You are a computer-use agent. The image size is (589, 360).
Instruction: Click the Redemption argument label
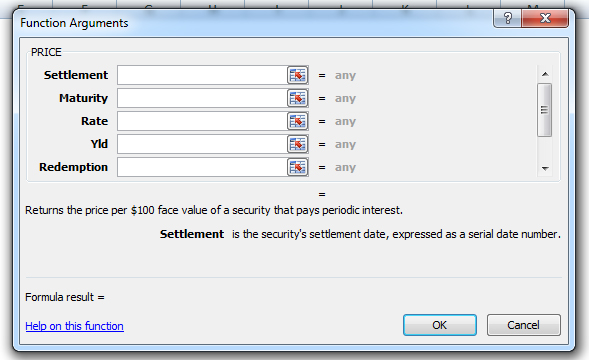pos(74,167)
